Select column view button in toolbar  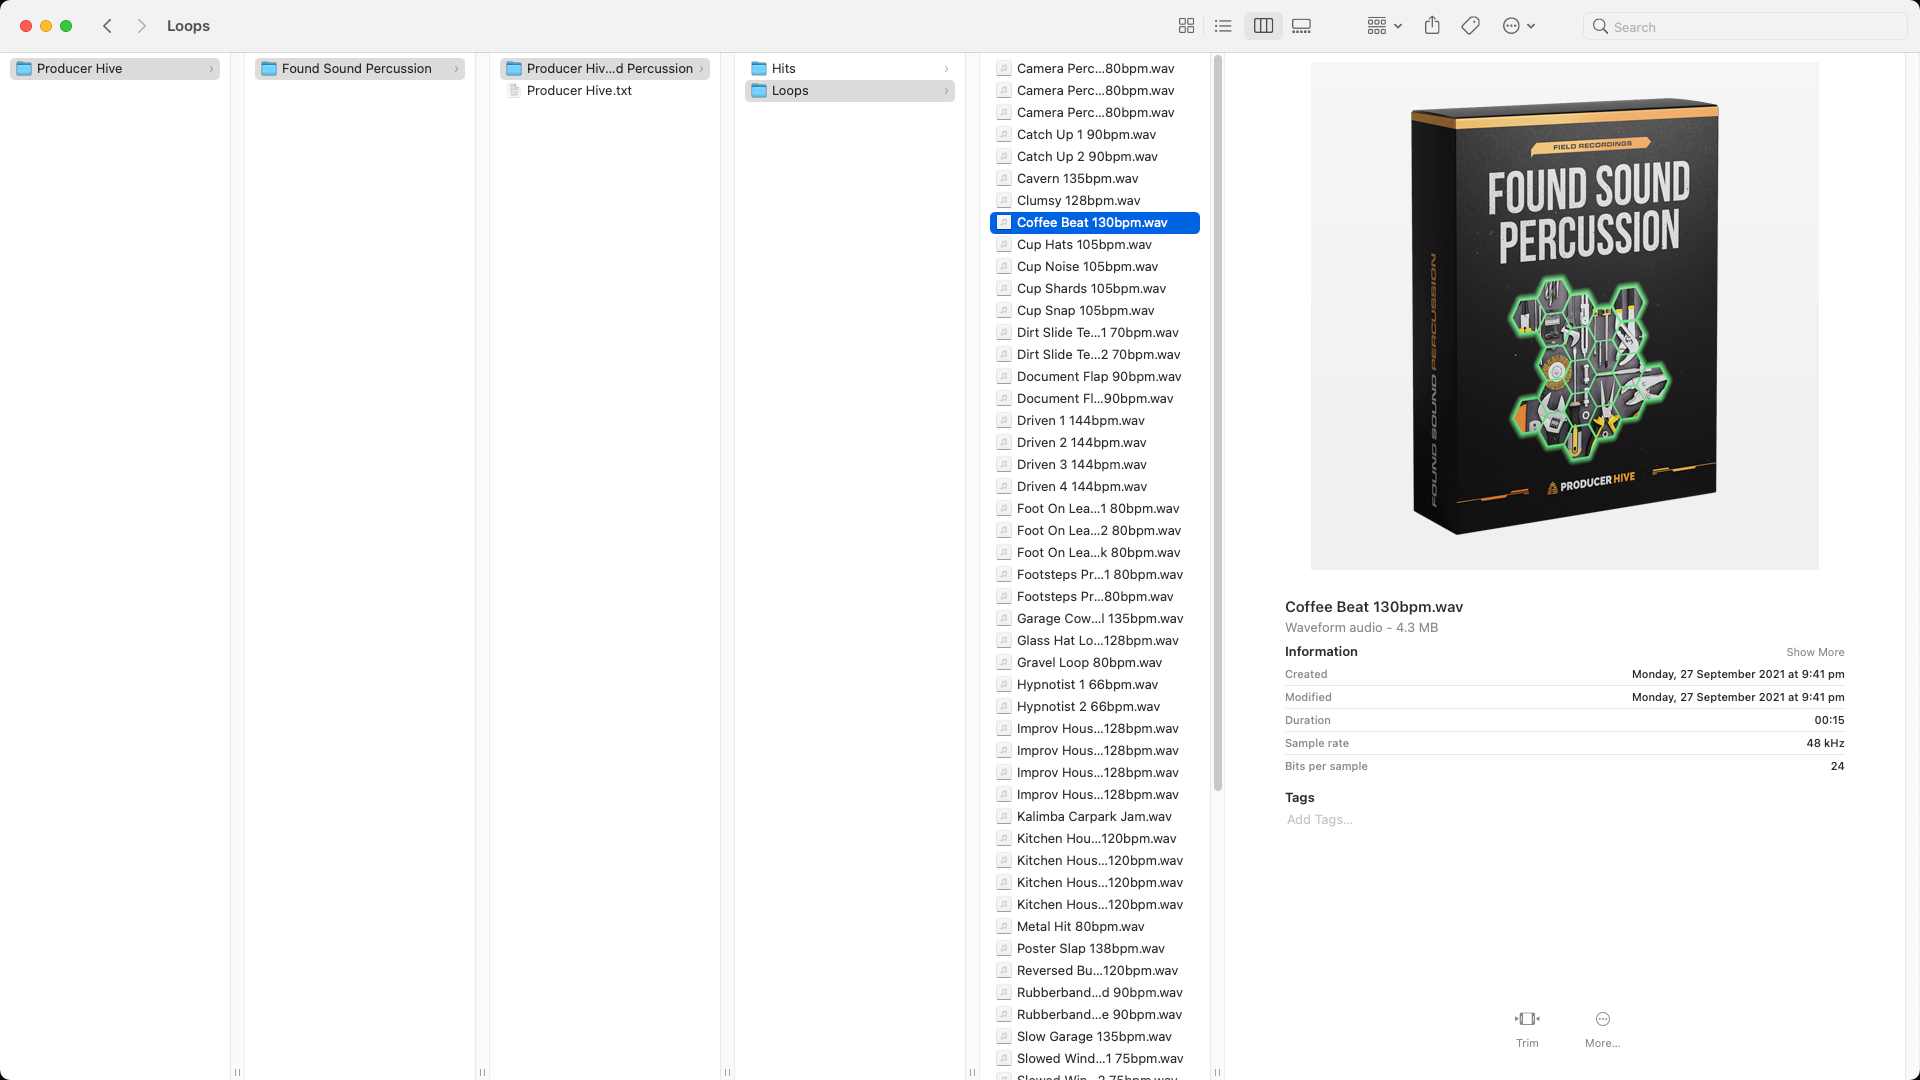1263,26
